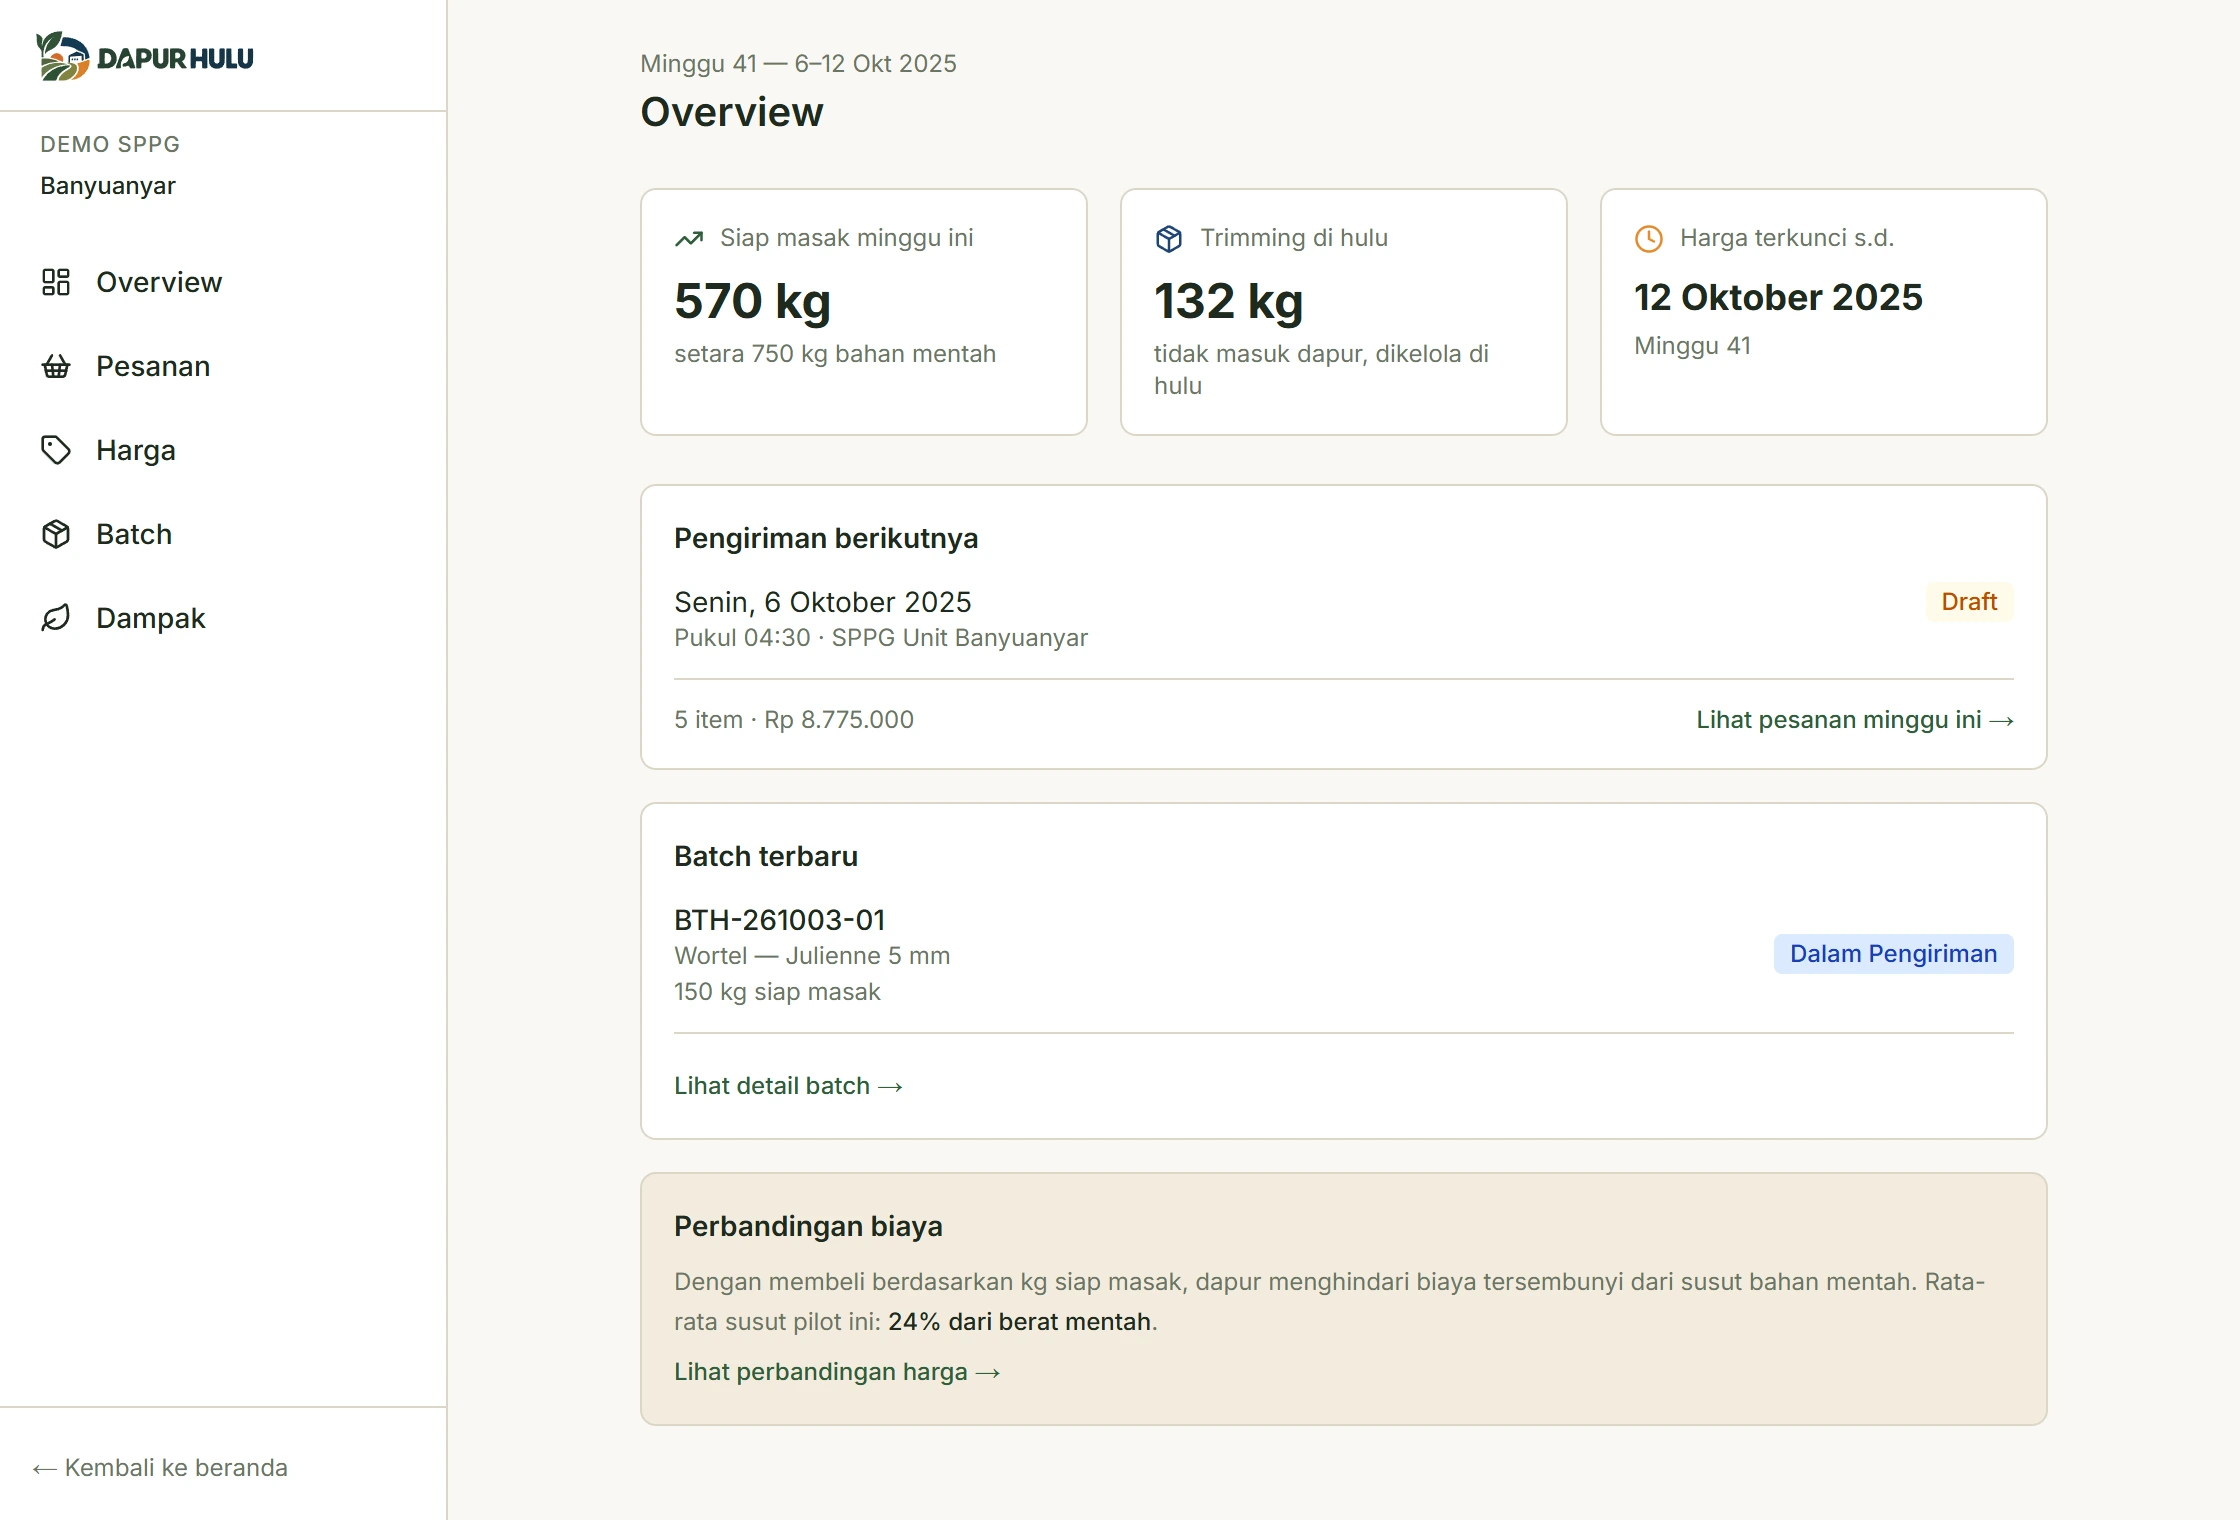The height and width of the screenshot is (1520, 2240).
Task: Click the package icon on Trimming di hulu card
Action: click(x=1169, y=238)
